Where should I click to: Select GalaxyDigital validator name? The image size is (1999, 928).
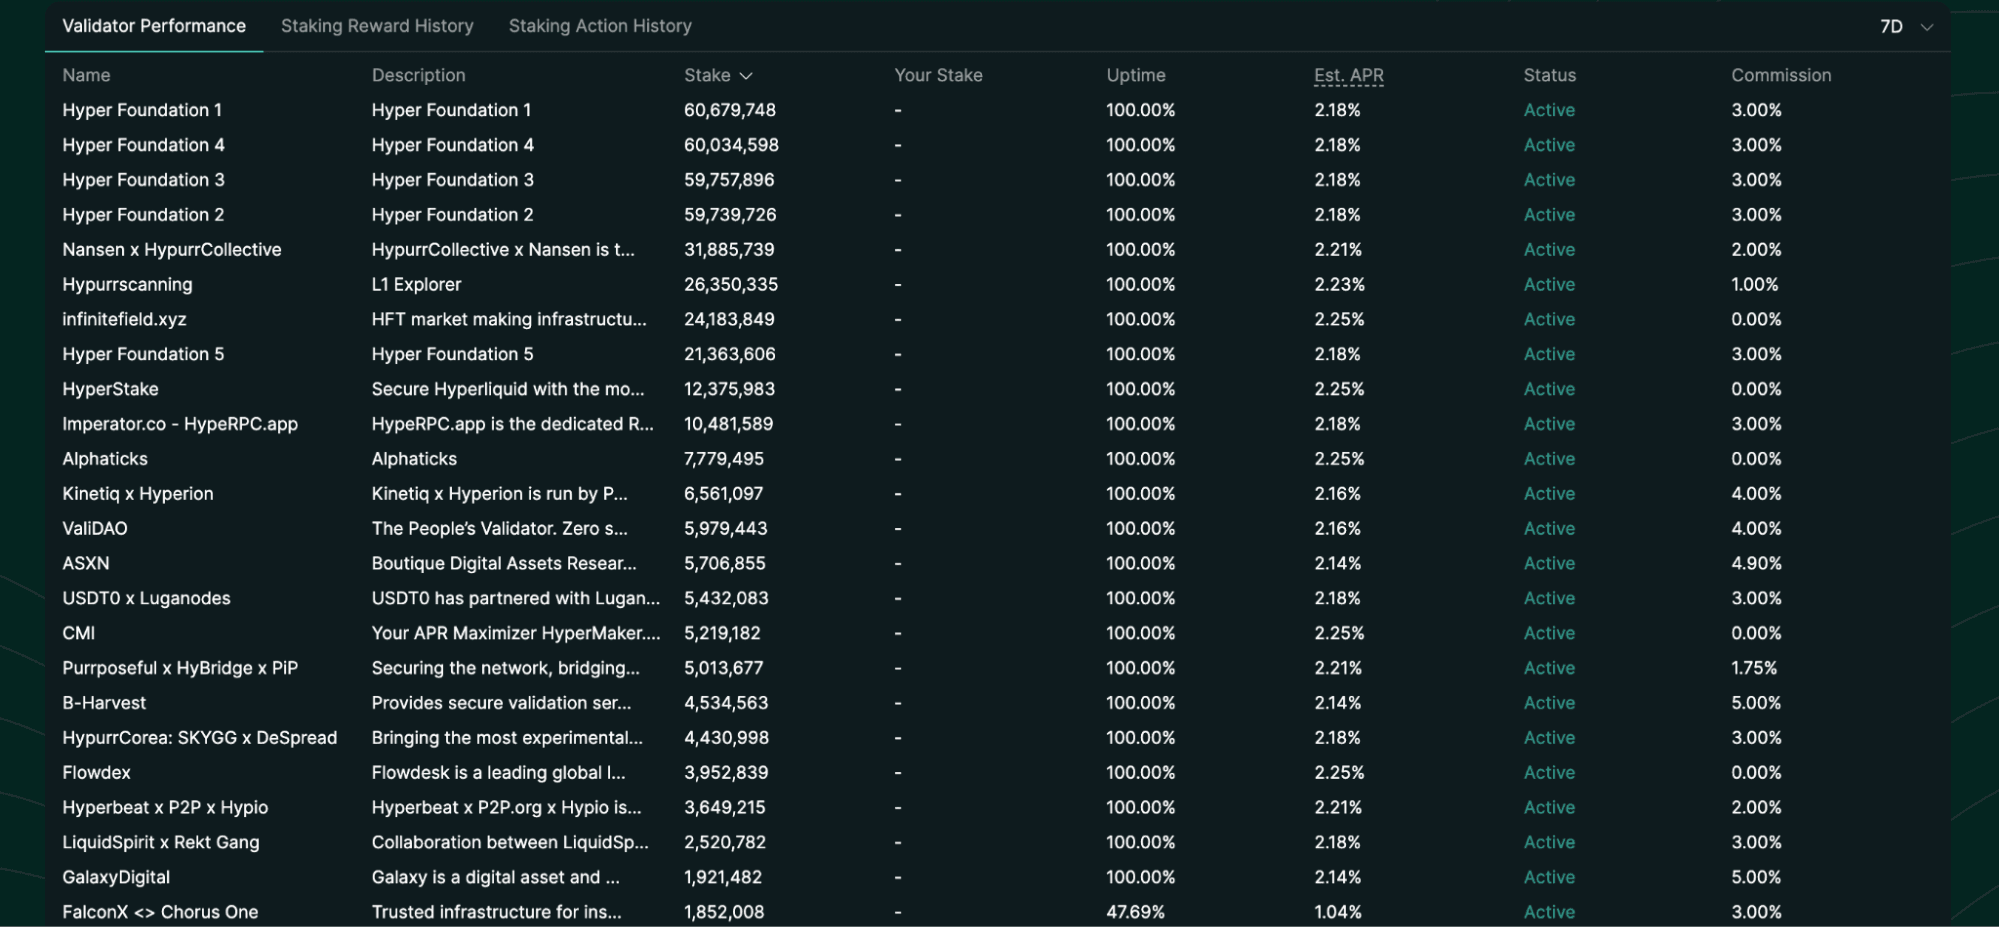coord(116,878)
